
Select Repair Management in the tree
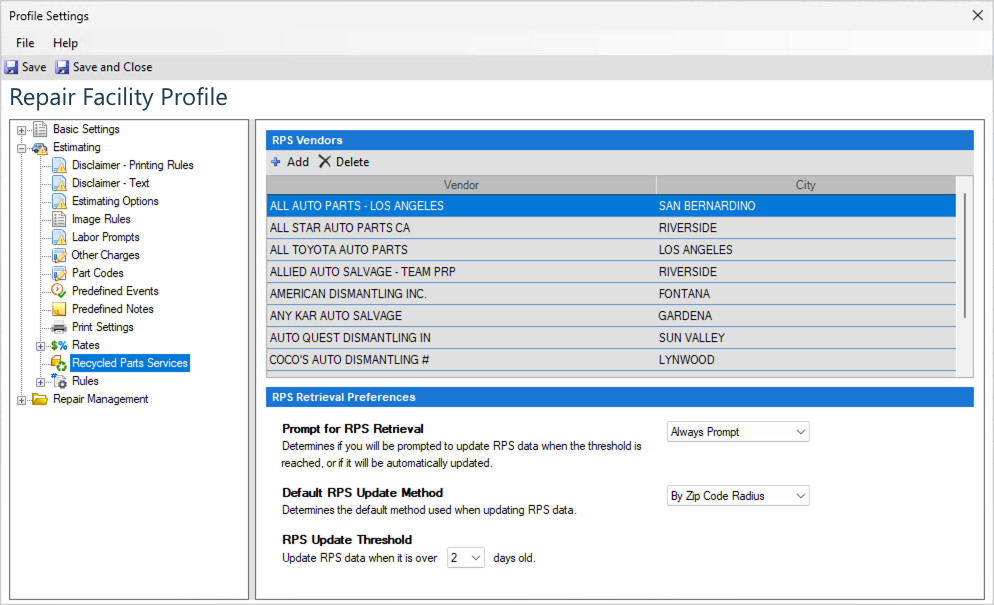101,399
